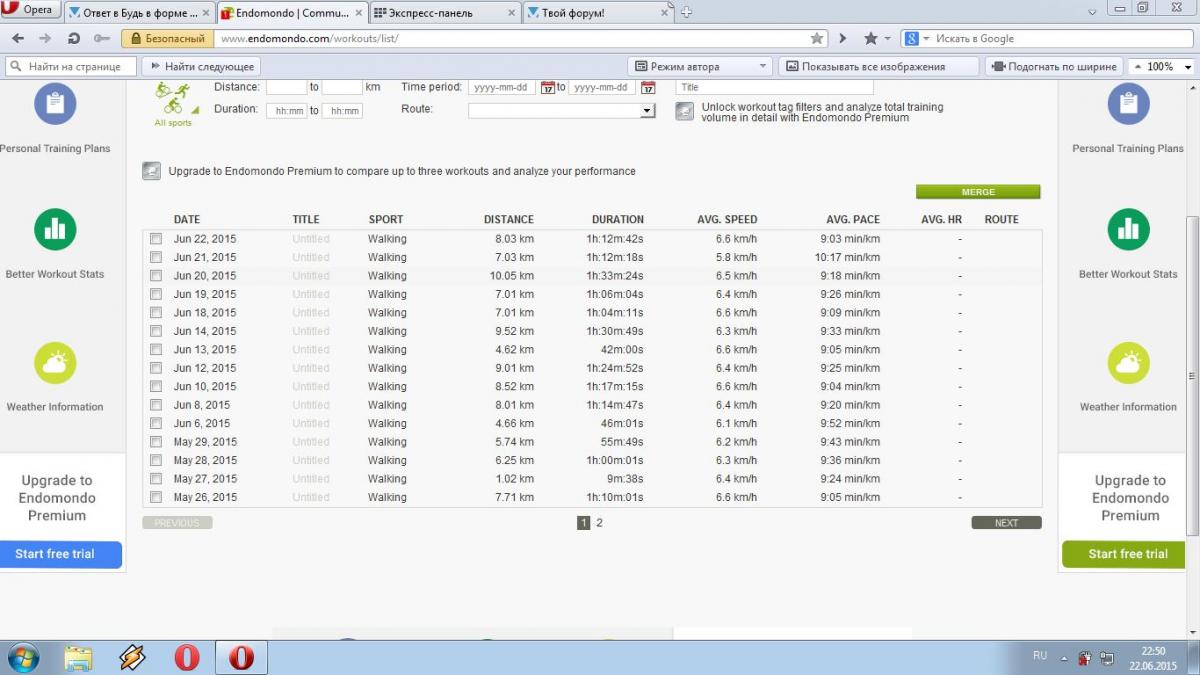This screenshot has width=1200, height=675.
Task: Click the left Better Workout Stats icon
Action: (x=55, y=230)
